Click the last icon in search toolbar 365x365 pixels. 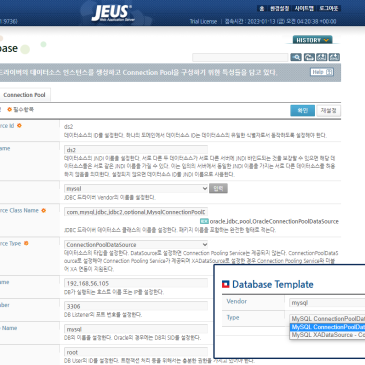tap(334, 57)
